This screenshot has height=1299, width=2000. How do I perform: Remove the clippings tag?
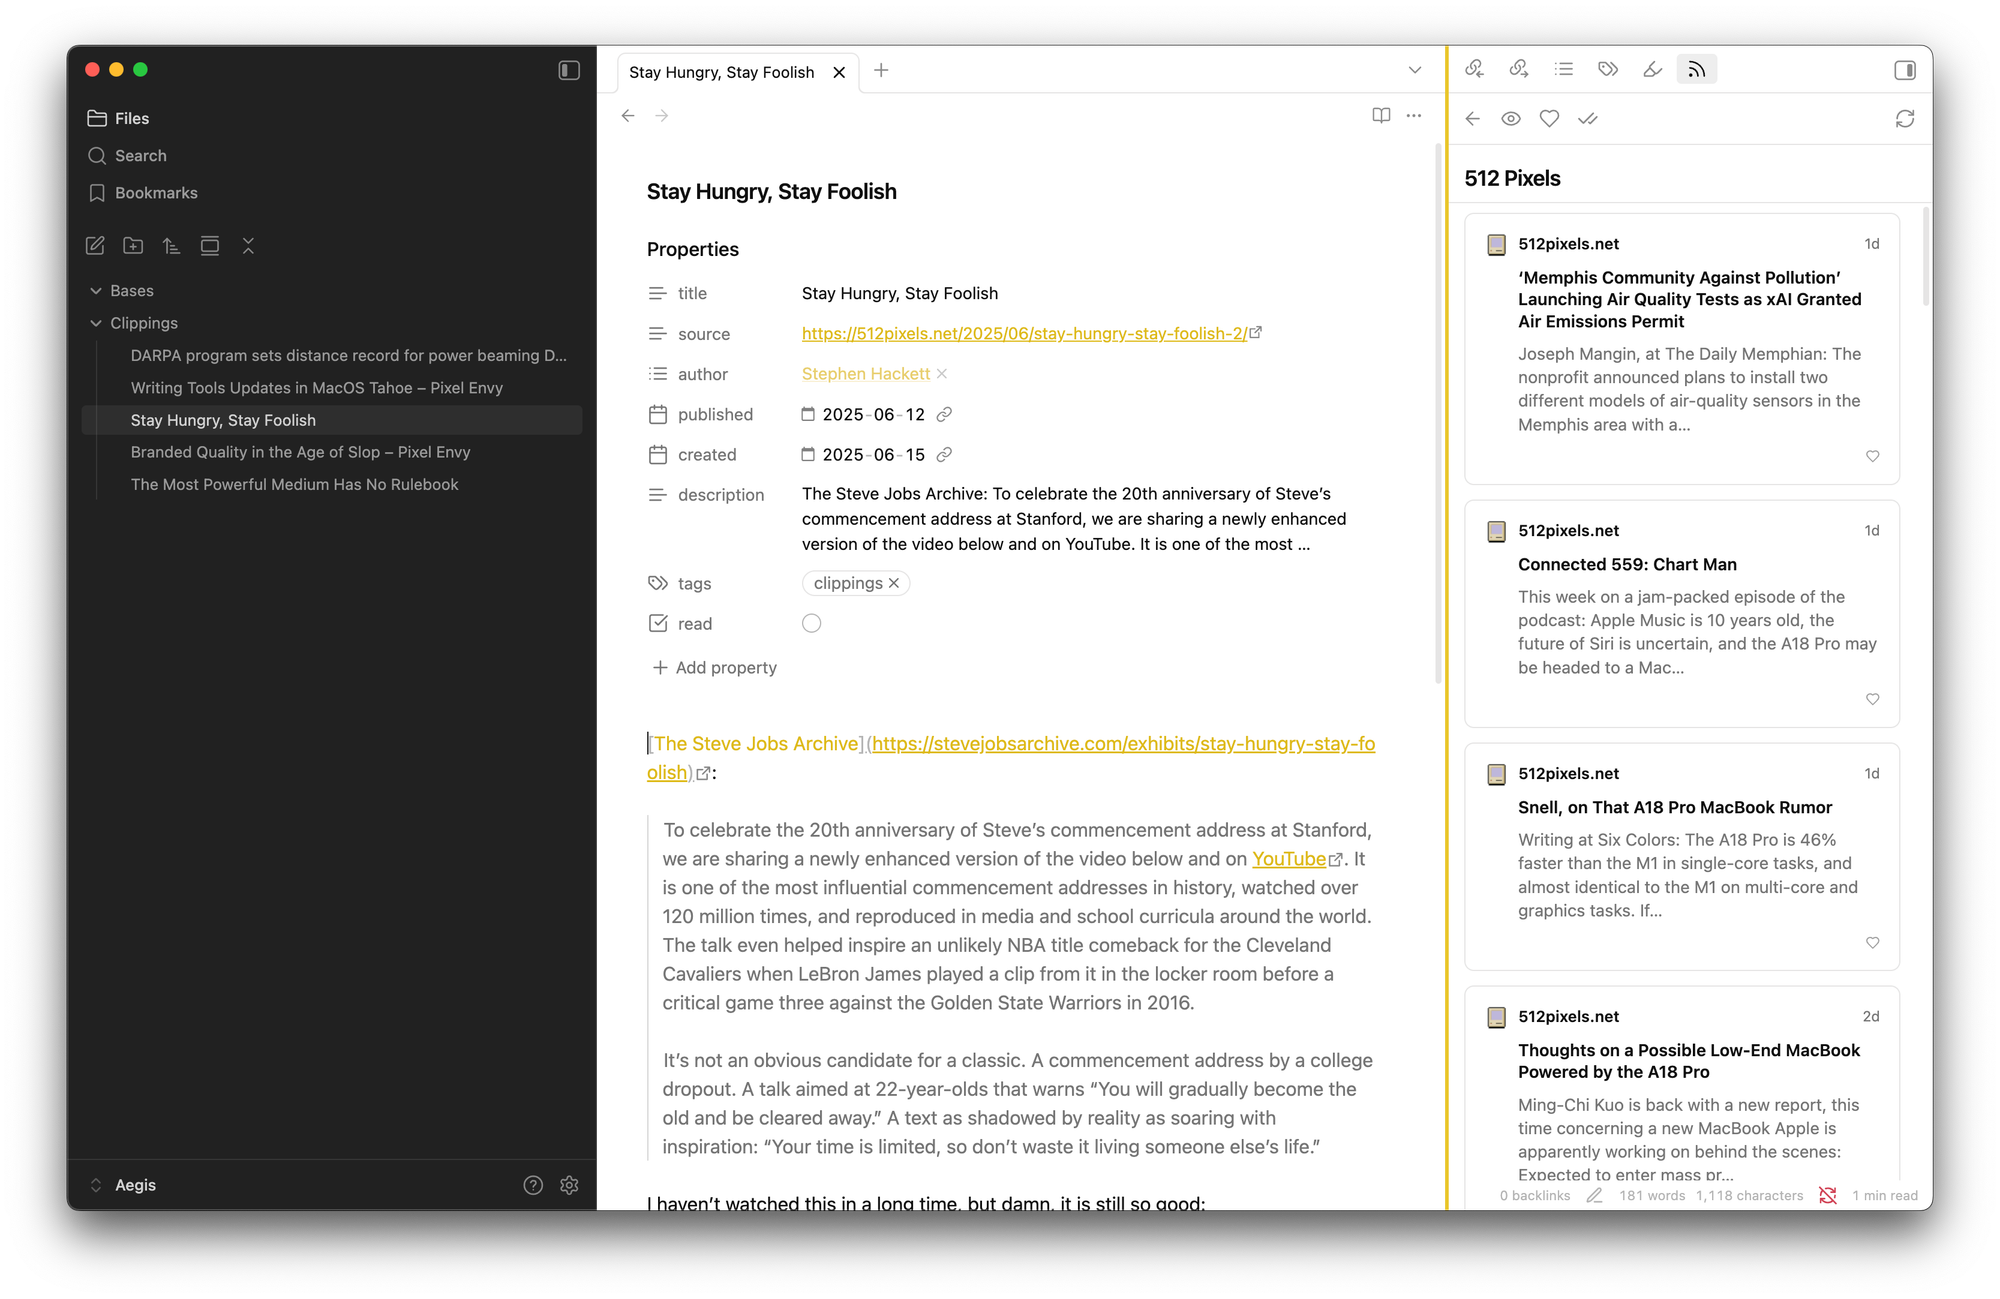tap(894, 583)
